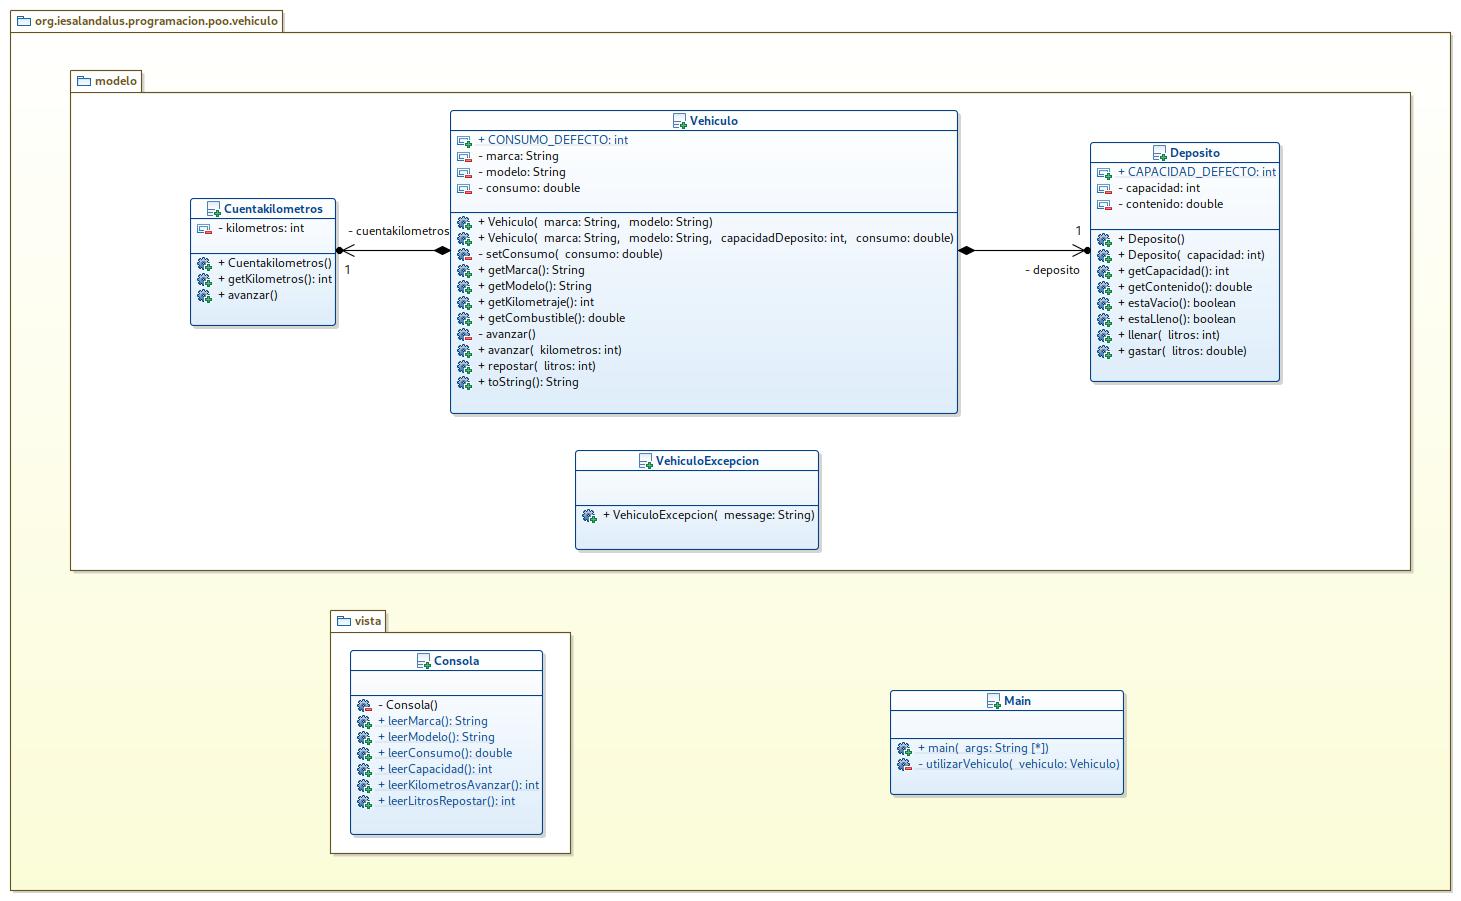Screen dimensions: 1461x901
Task: Click the modelo: String attribute
Action: (522, 172)
